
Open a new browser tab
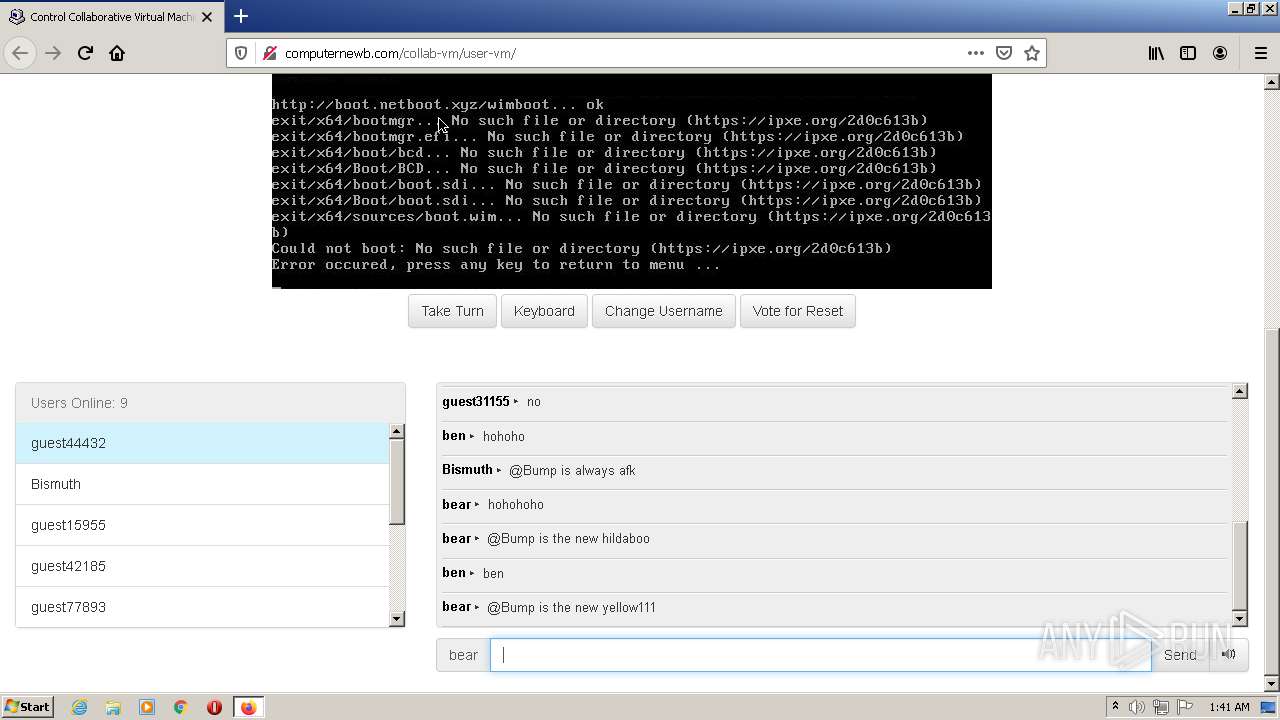click(x=241, y=16)
